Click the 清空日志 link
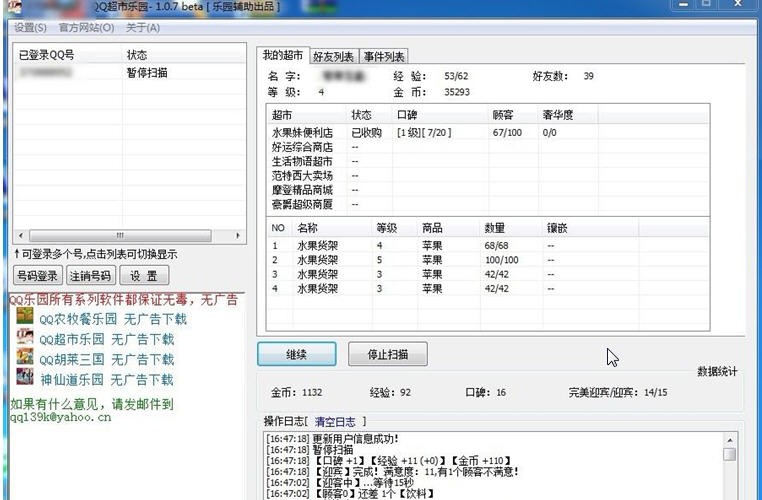Viewport: 762px width, 500px height. [x=335, y=421]
